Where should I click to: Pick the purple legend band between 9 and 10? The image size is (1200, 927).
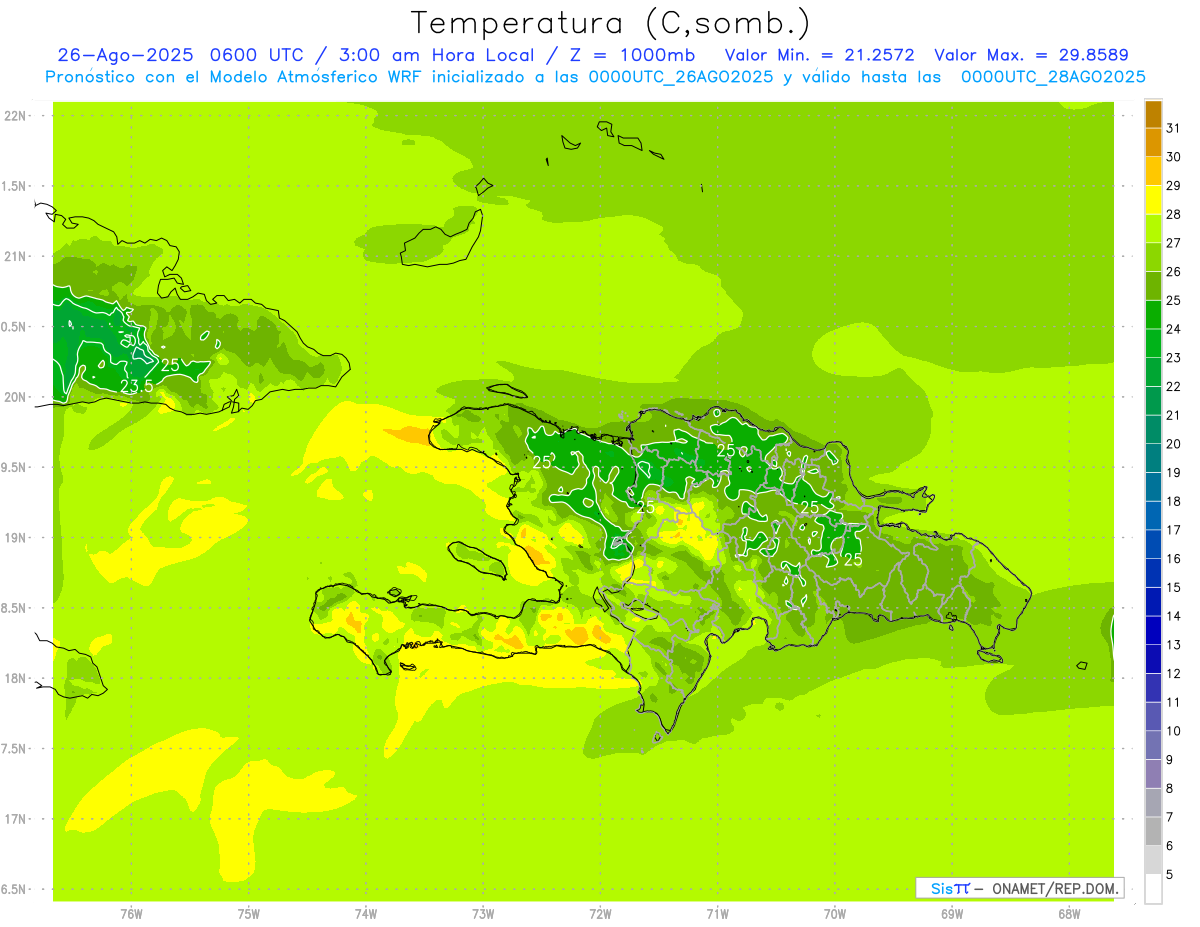(1153, 745)
